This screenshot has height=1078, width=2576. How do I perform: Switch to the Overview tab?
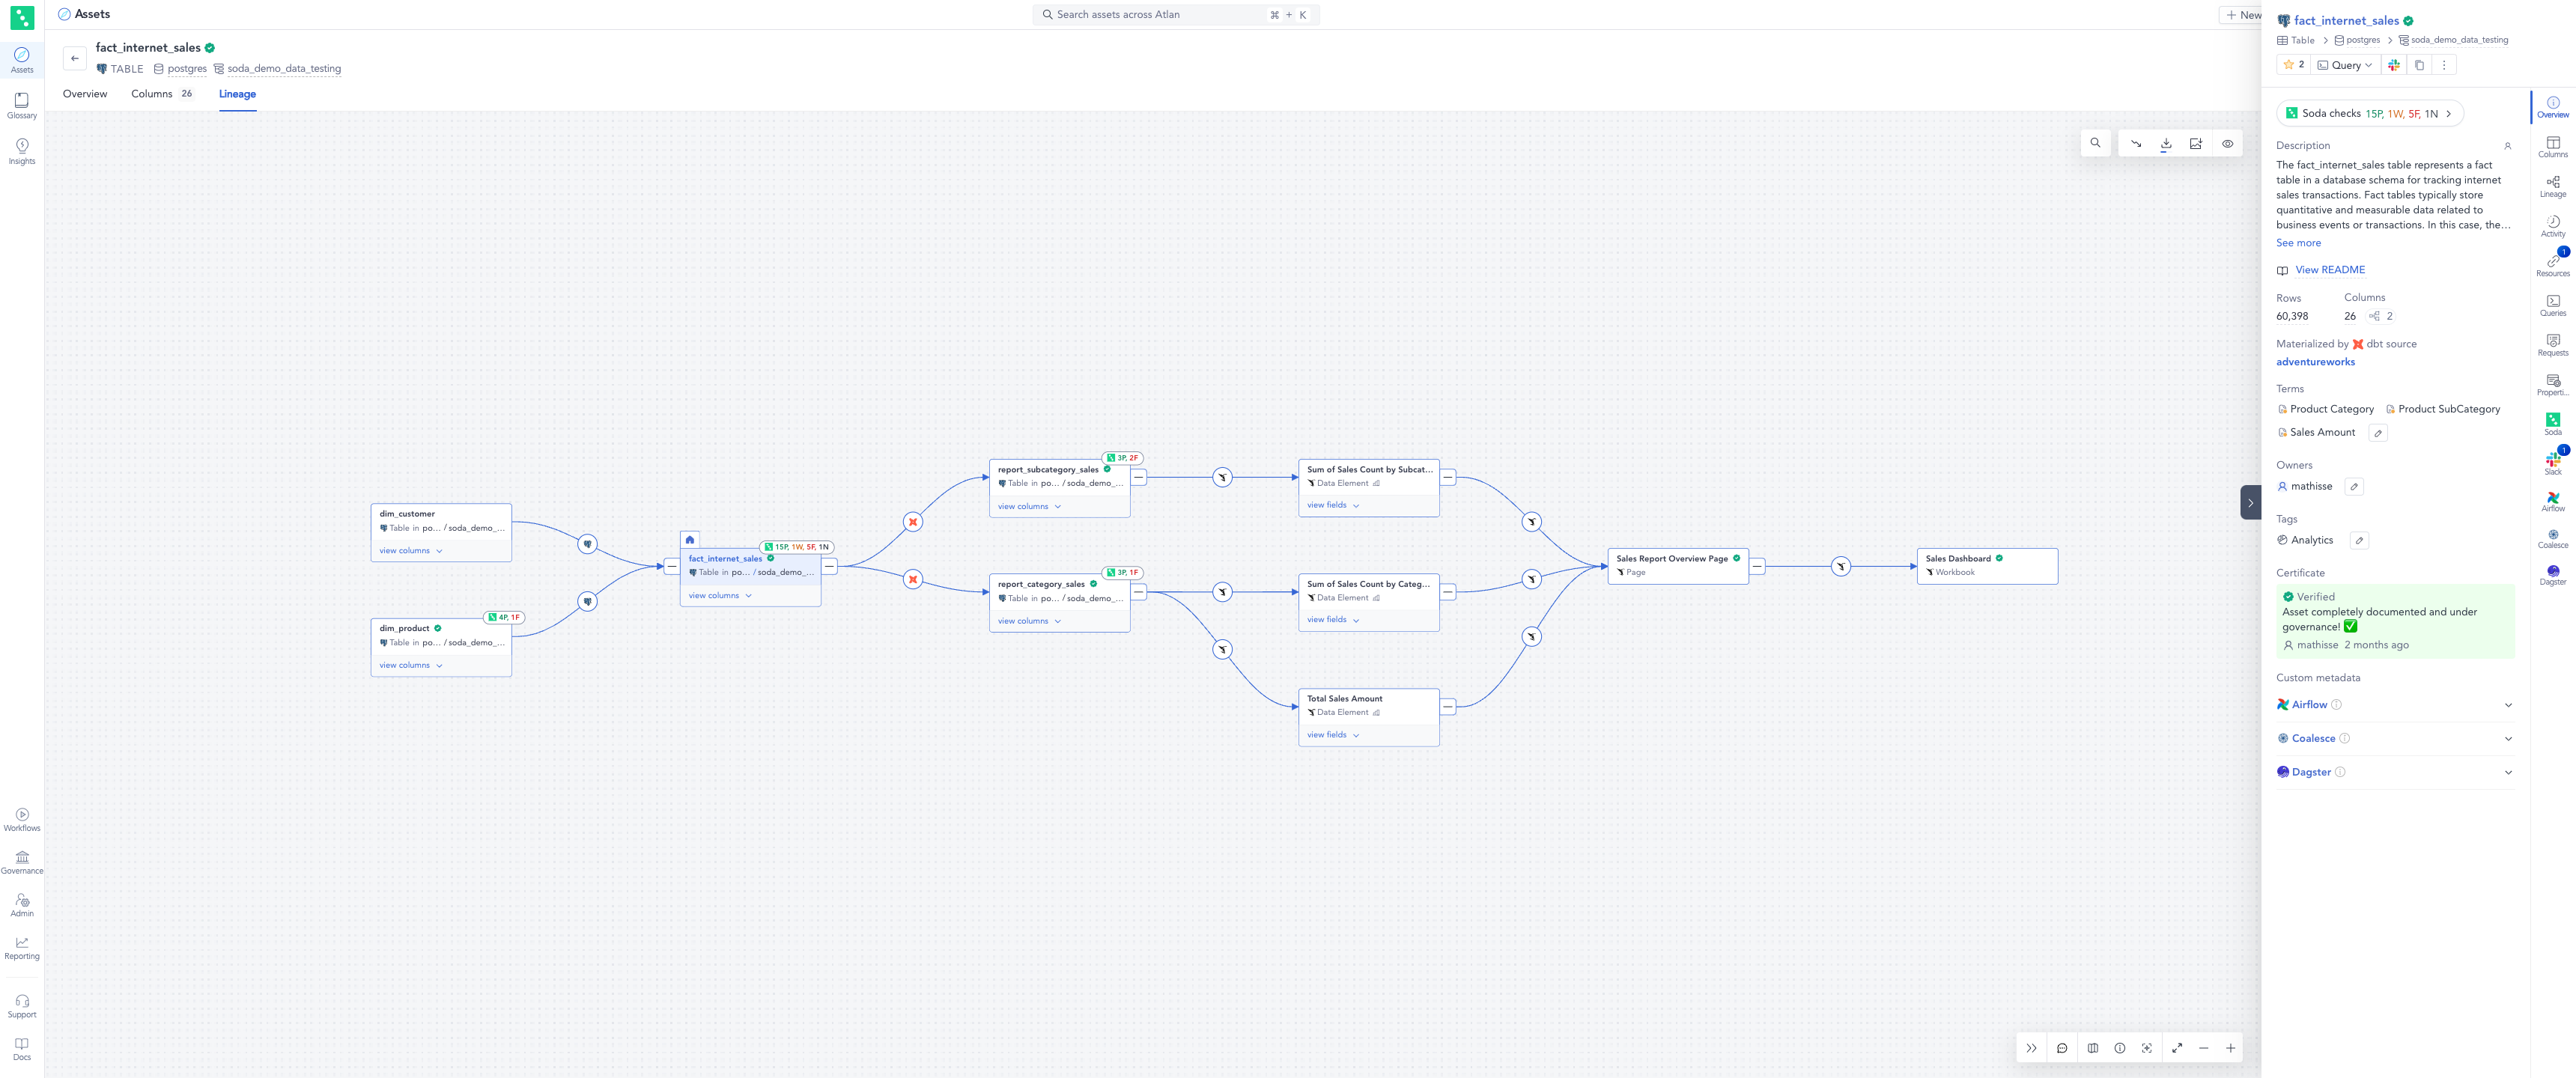(85, 94)
